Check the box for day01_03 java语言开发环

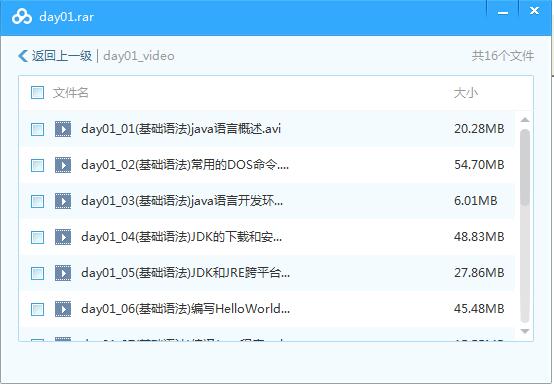[37, 201]
